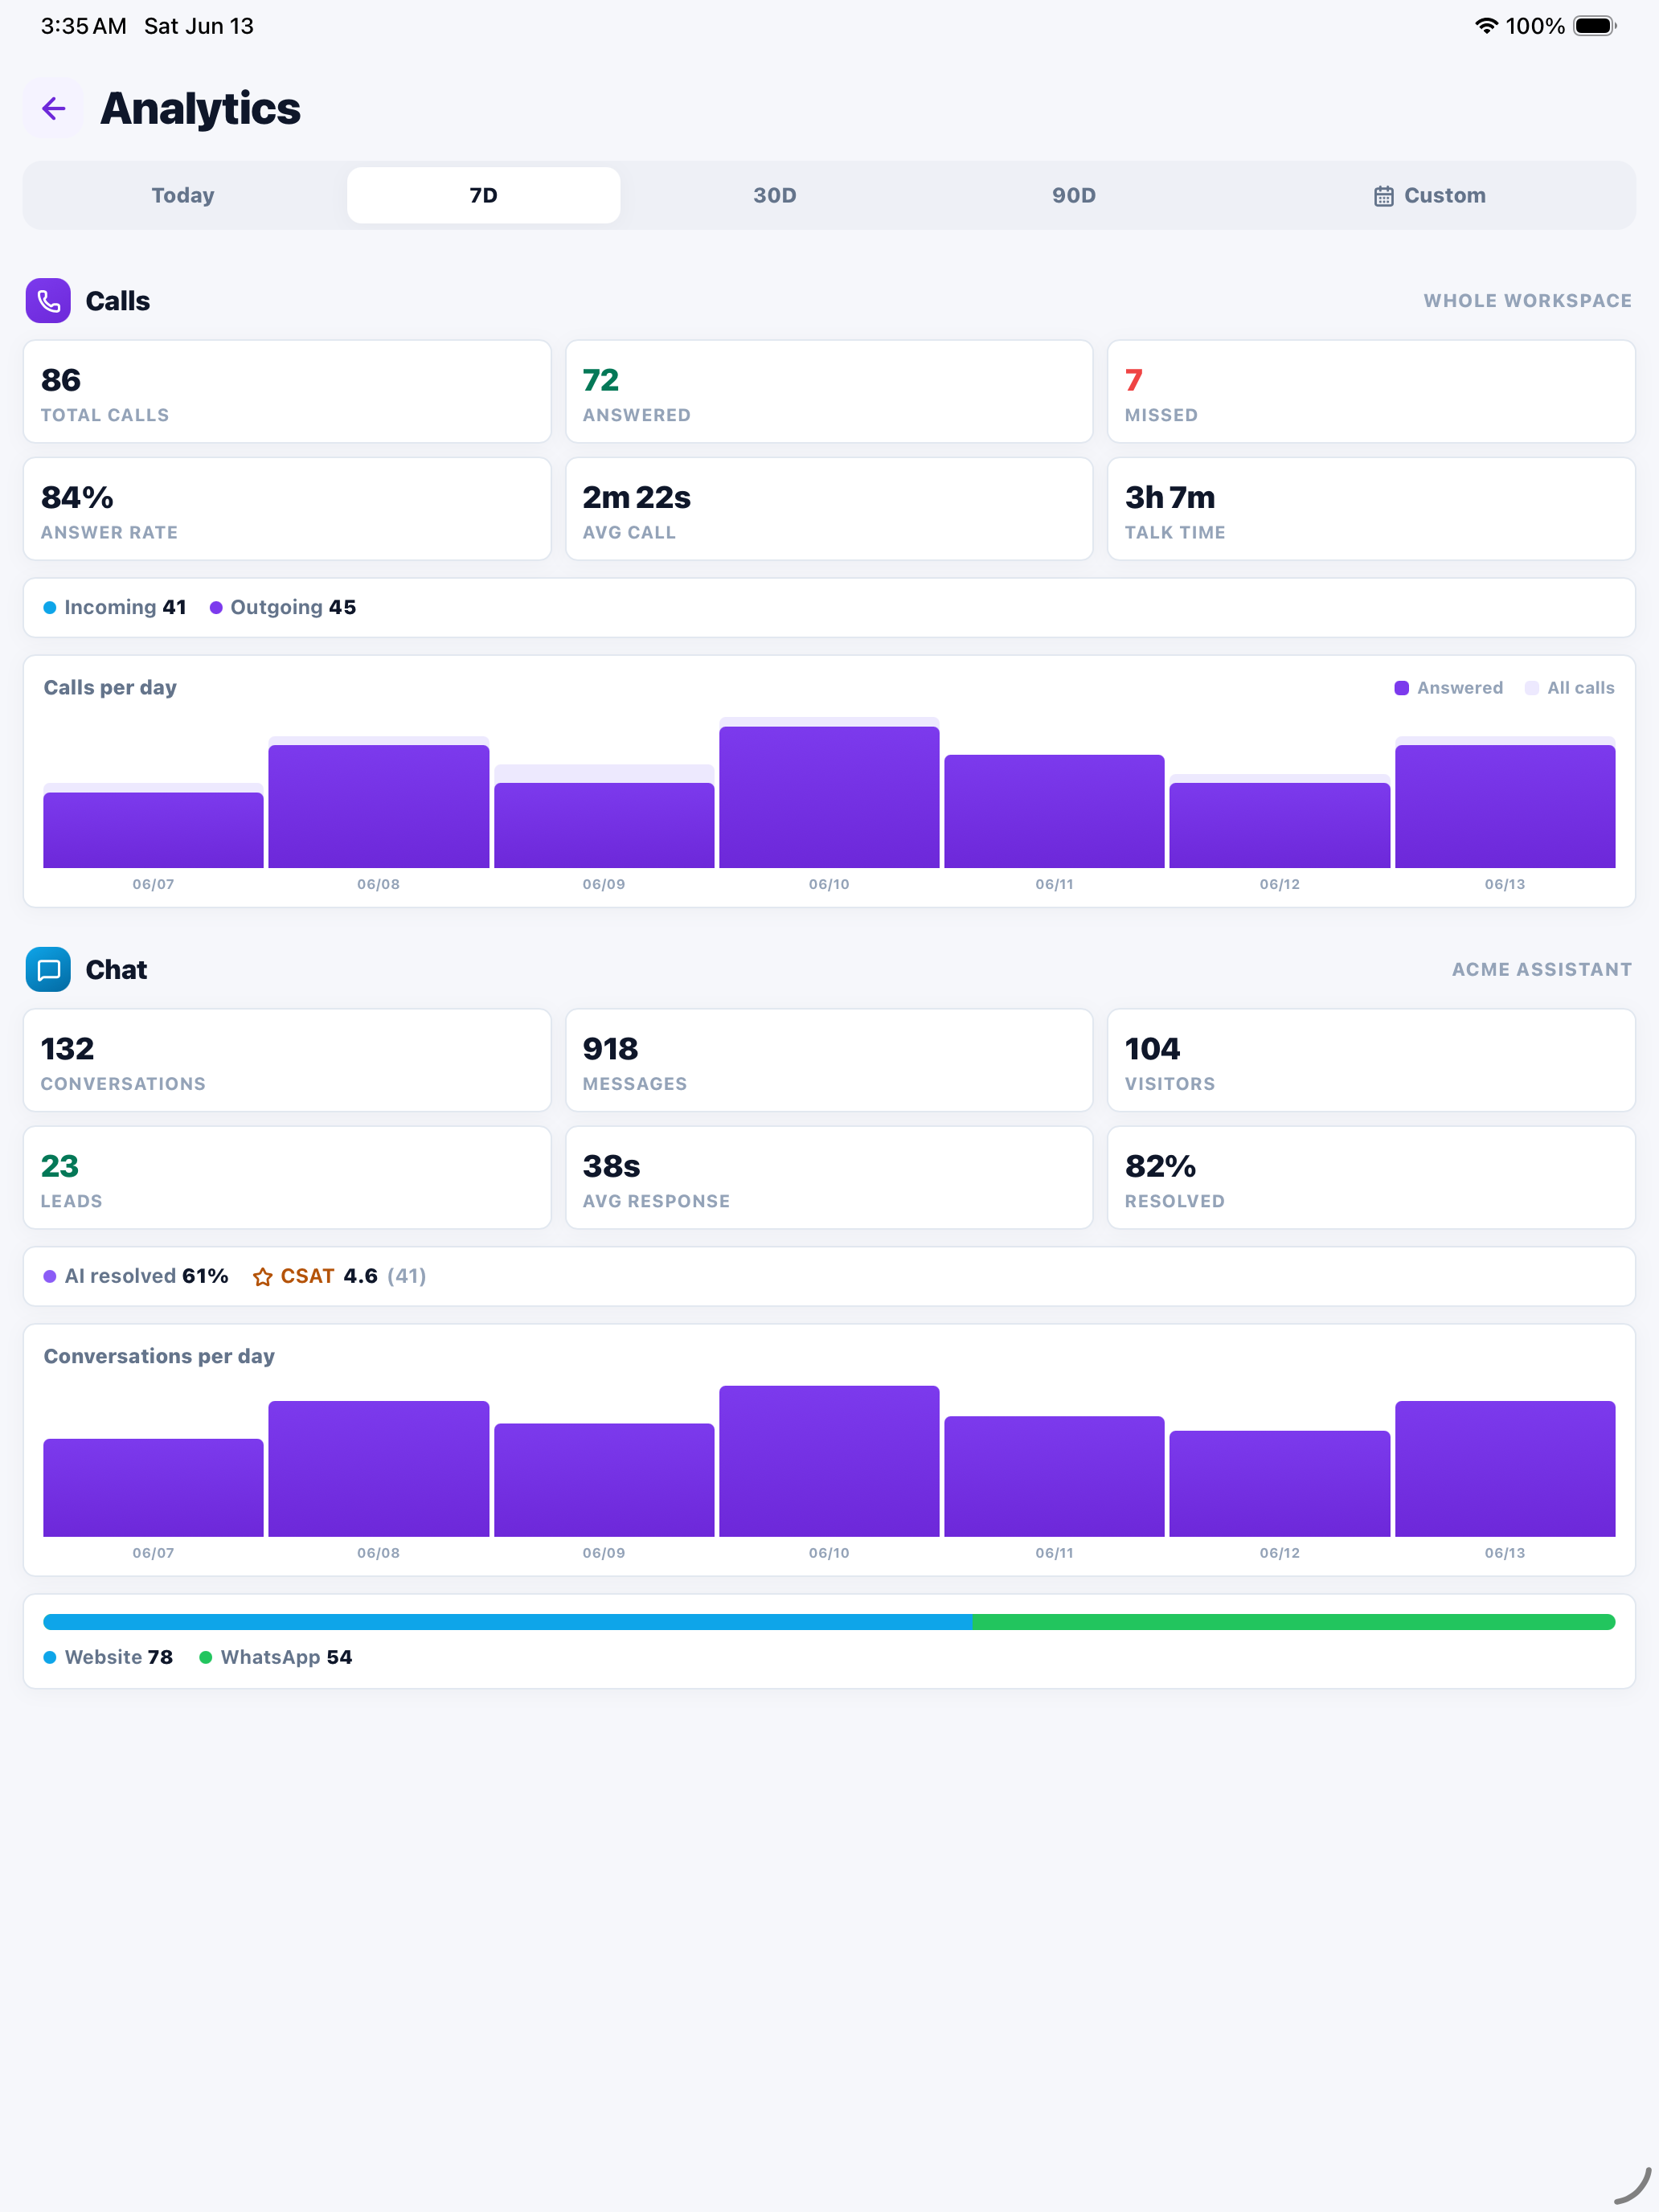The height and width of the screenshot is (2212, 1659).
Task: Switch to the 30D tab
Action: (775, 196)
